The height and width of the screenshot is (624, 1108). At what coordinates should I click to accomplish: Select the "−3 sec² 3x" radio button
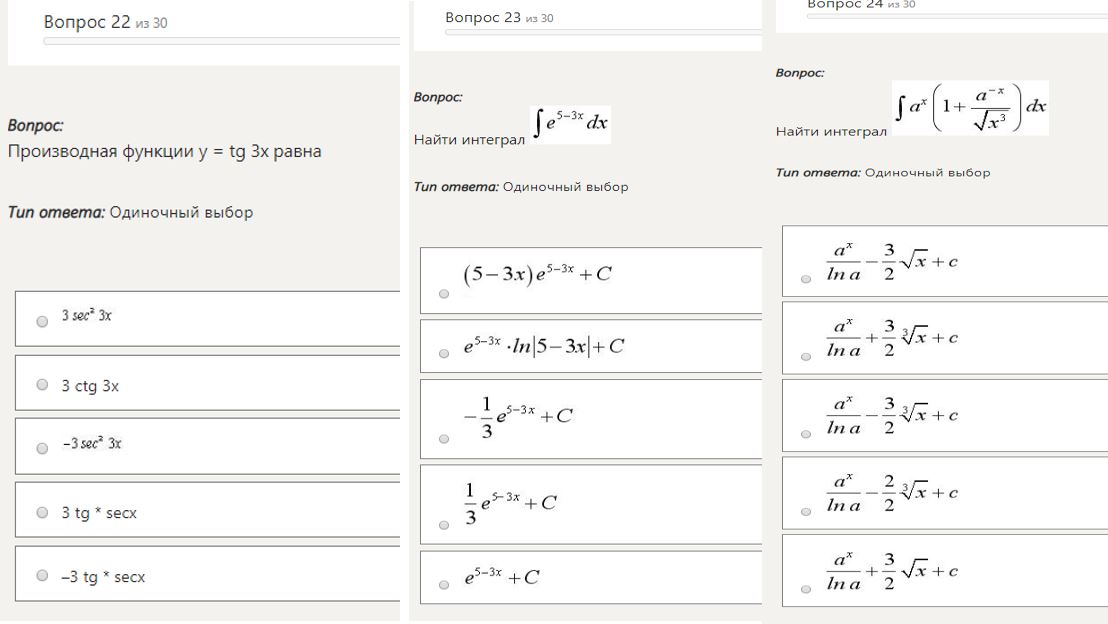tap(41, 449)
